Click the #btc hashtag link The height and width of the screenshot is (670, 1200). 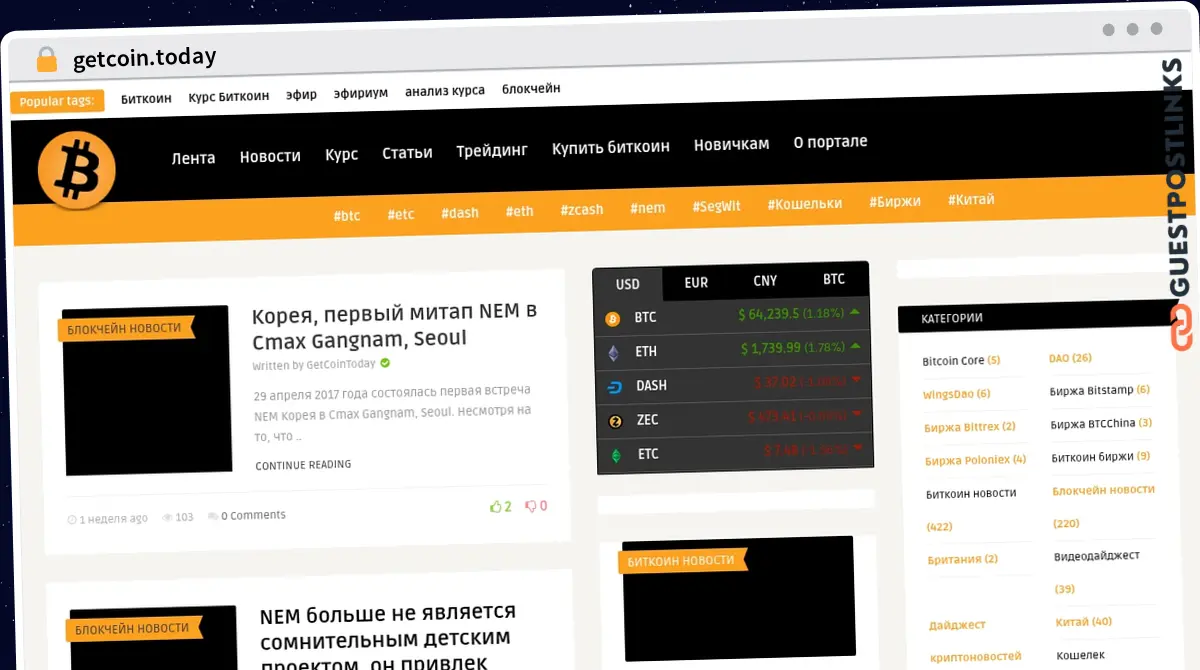point(347,215)
